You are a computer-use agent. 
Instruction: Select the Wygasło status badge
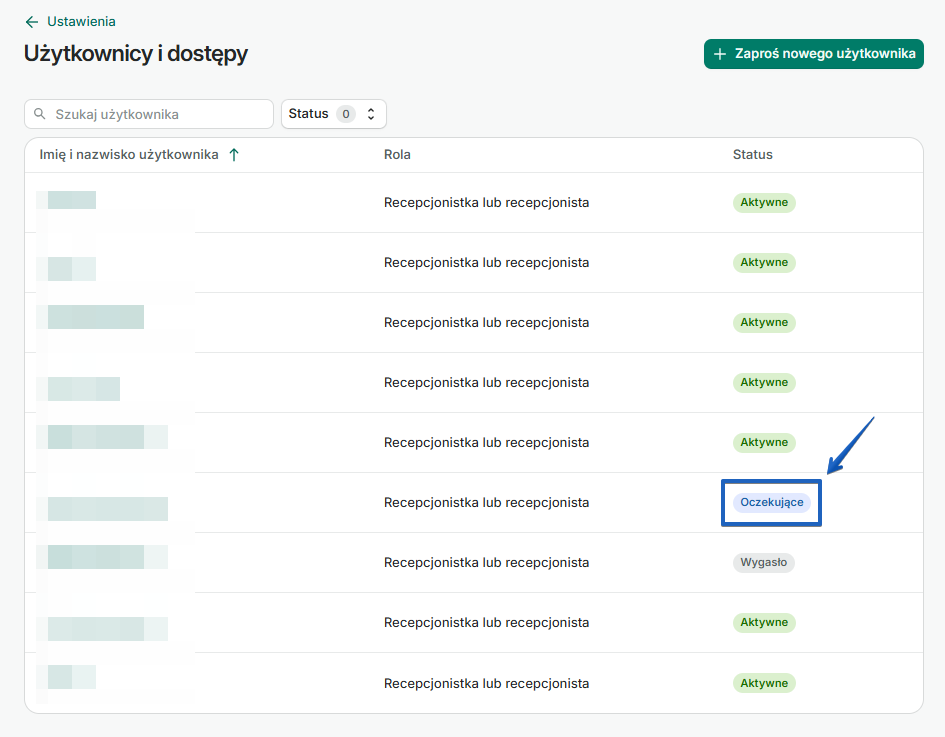(x=763, y=562)
